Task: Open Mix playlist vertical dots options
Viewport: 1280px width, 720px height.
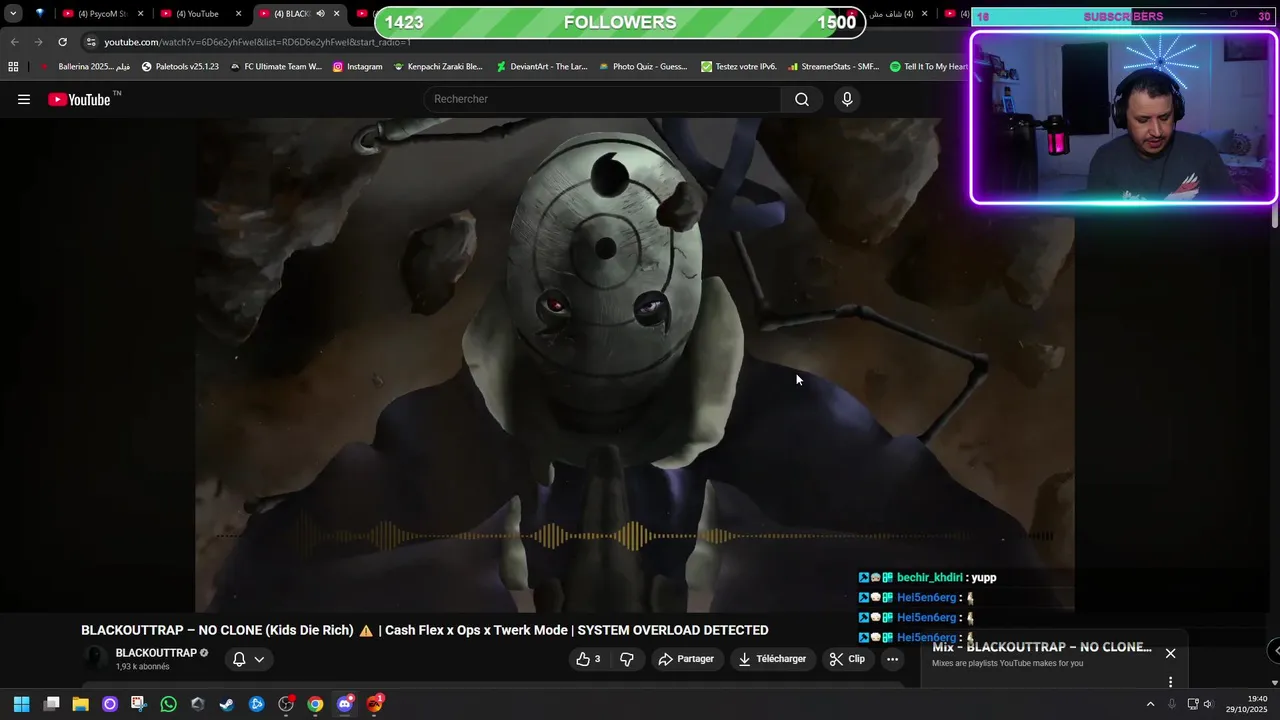Action: pyautogui.click(x=1170, y=682)
